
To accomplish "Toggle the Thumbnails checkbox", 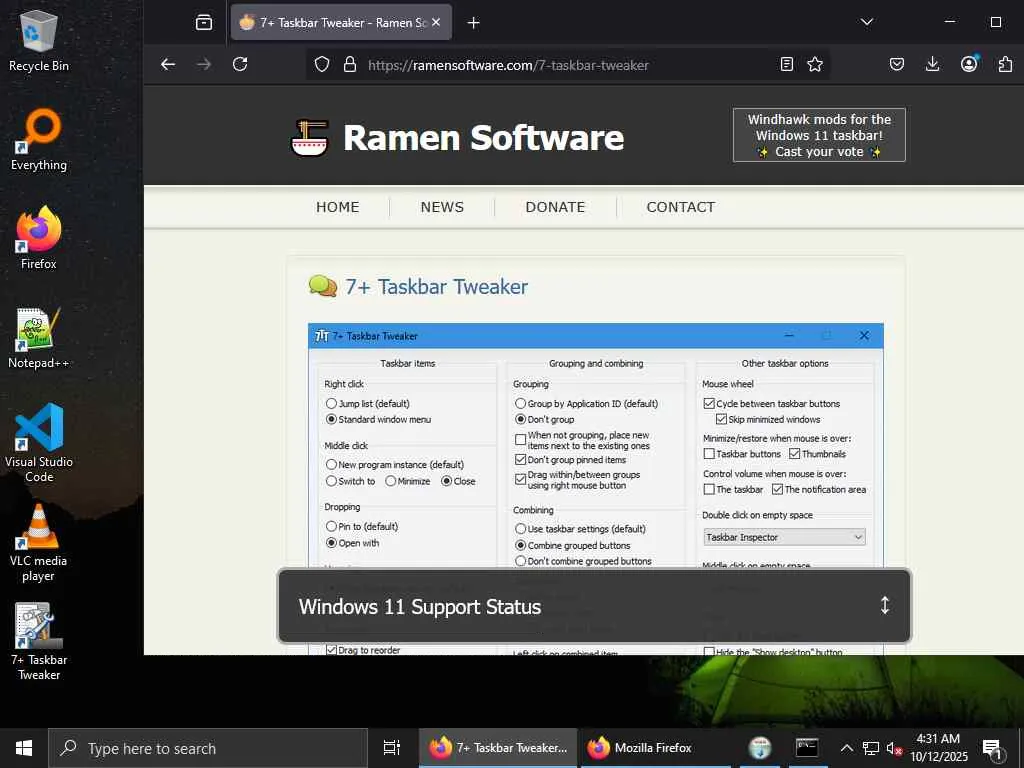I will [794, 453].
